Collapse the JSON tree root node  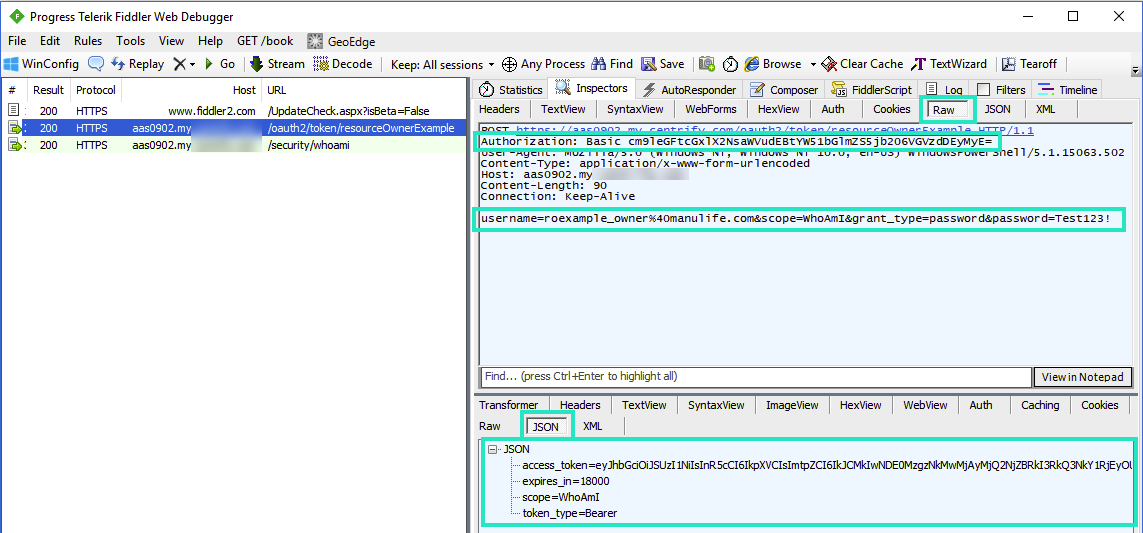[493, 450]
